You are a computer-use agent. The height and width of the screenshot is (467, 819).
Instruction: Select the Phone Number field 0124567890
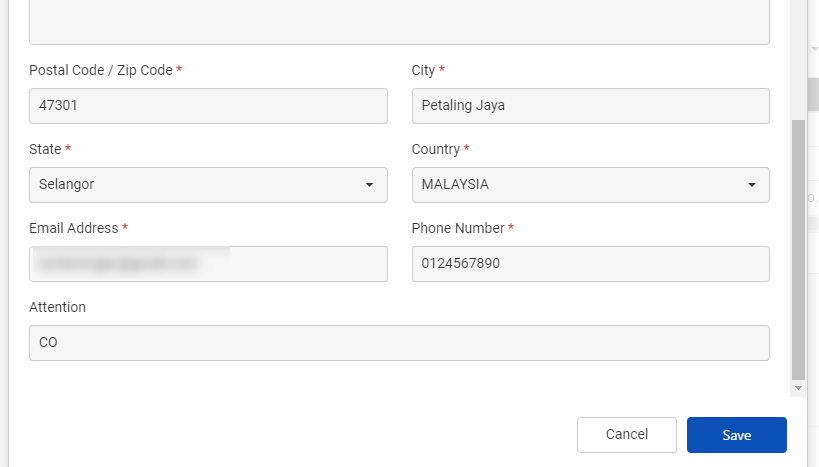click(591, 264)
